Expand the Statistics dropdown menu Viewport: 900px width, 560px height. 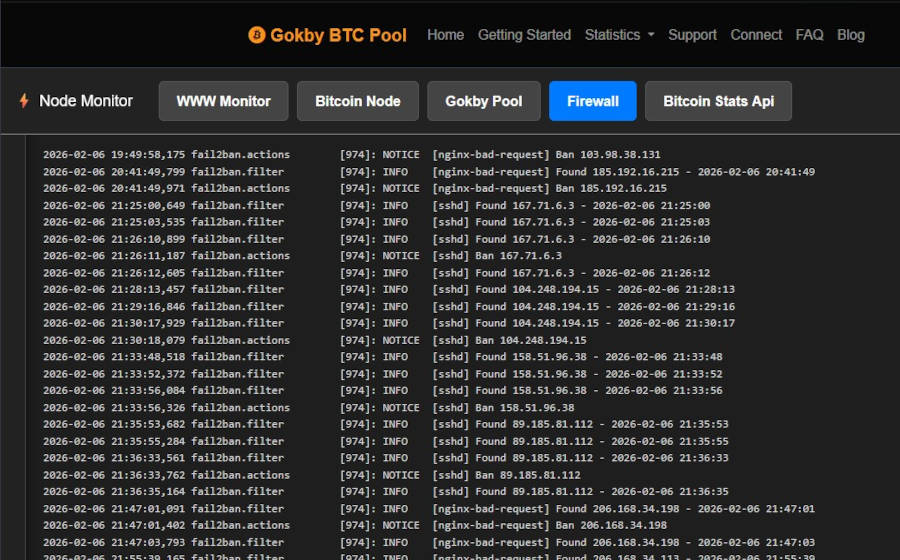[619, 35]
